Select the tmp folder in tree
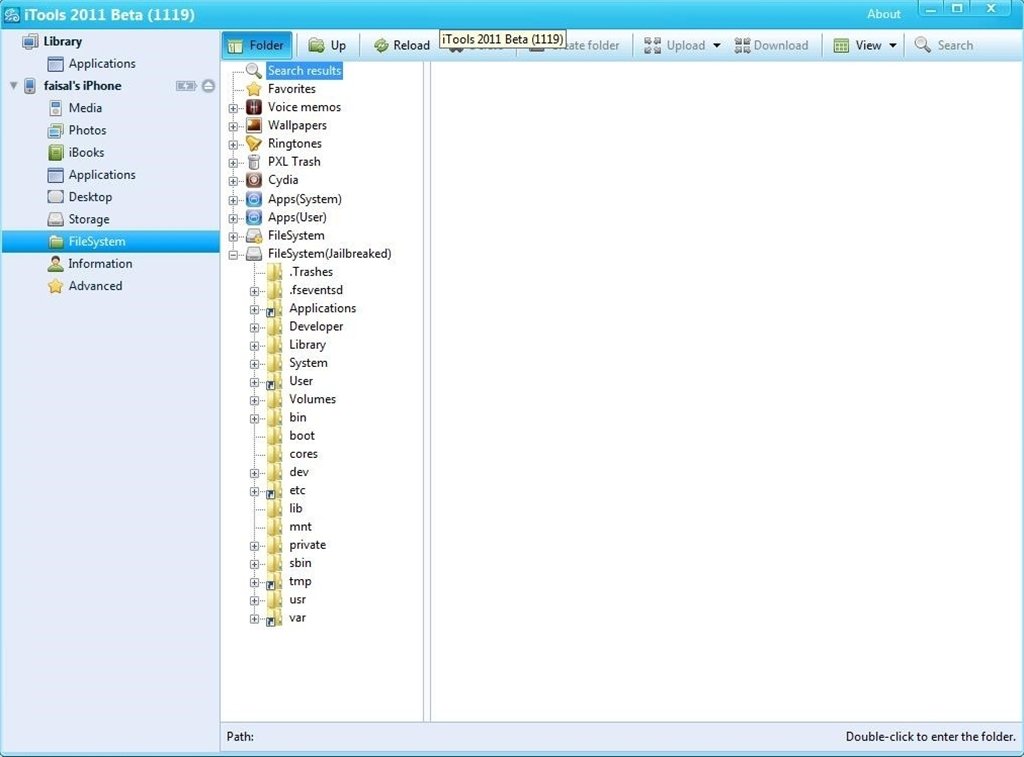The width and height of the screenshot is (1024, 757). point(300,581)
